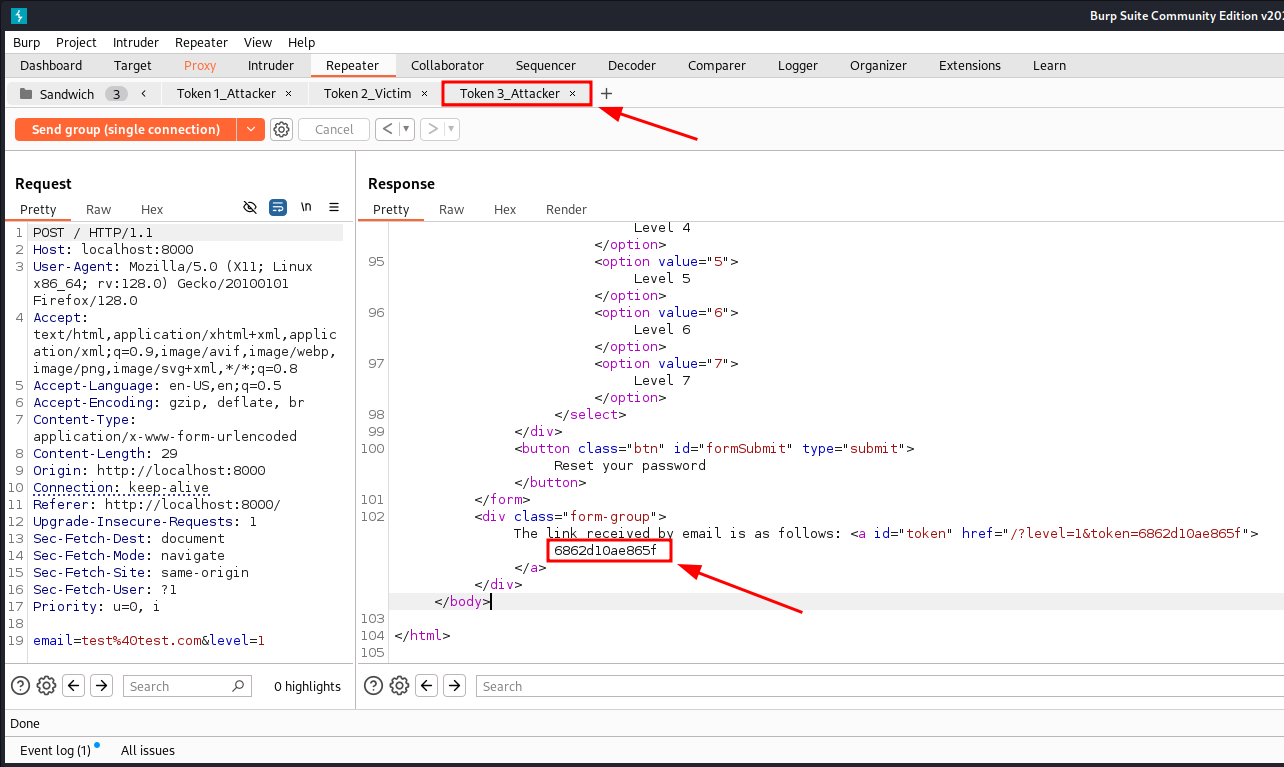
Task: Open request search settings gear
Action: coord(46,686)
